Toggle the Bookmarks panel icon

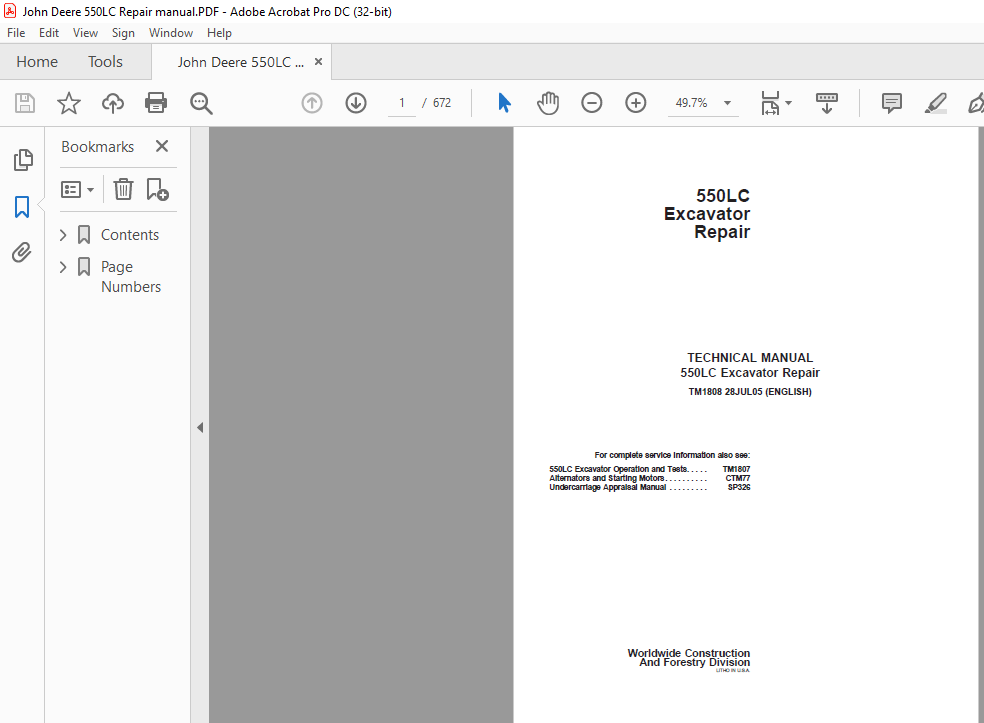22,206
